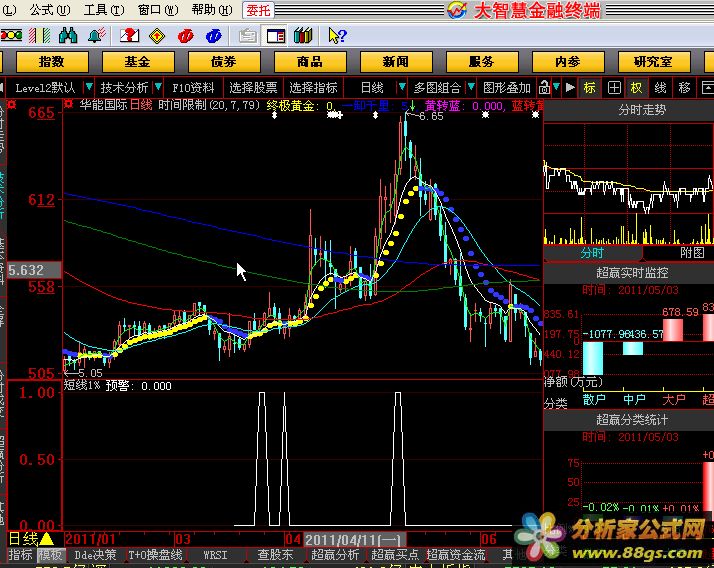Viewport: 714px width, 568px height.
Task: Click the alarm bell alert icon
Action: [x=96, y=36]
